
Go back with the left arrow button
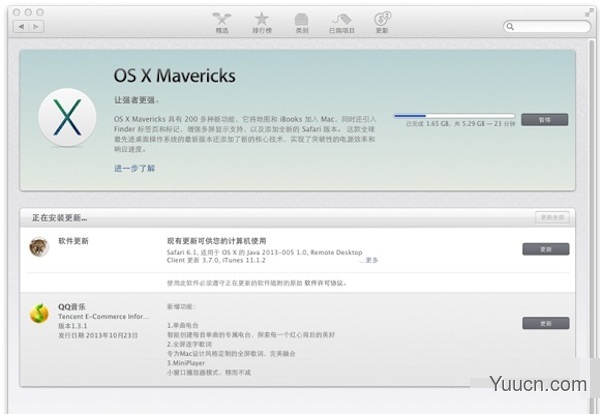coord(21,26)
